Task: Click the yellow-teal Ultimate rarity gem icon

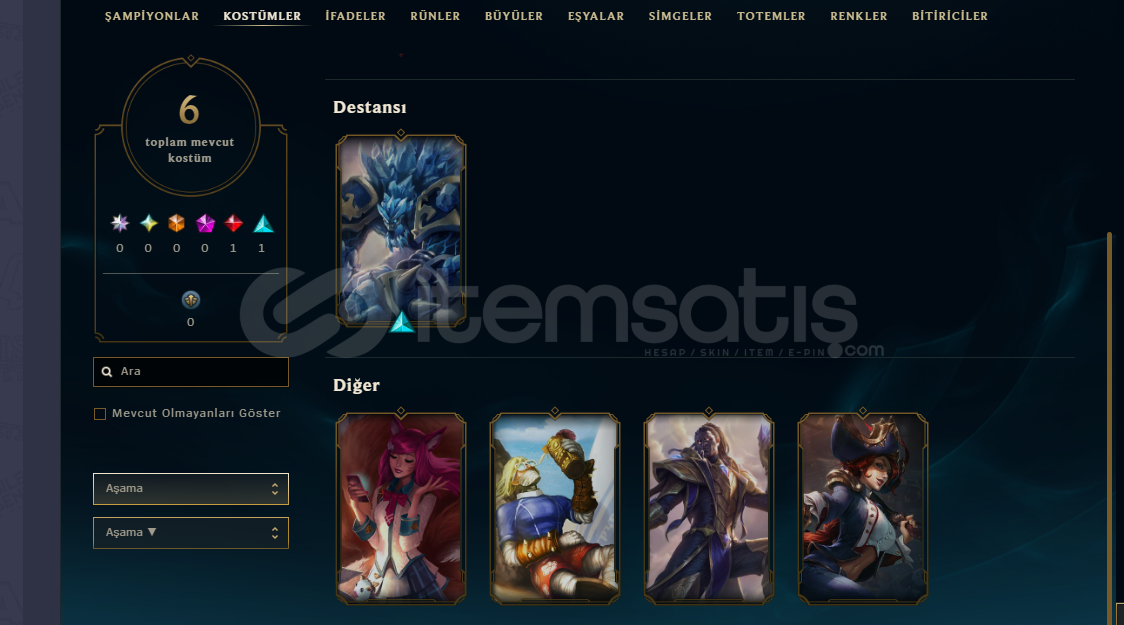Action: [148, 223]
